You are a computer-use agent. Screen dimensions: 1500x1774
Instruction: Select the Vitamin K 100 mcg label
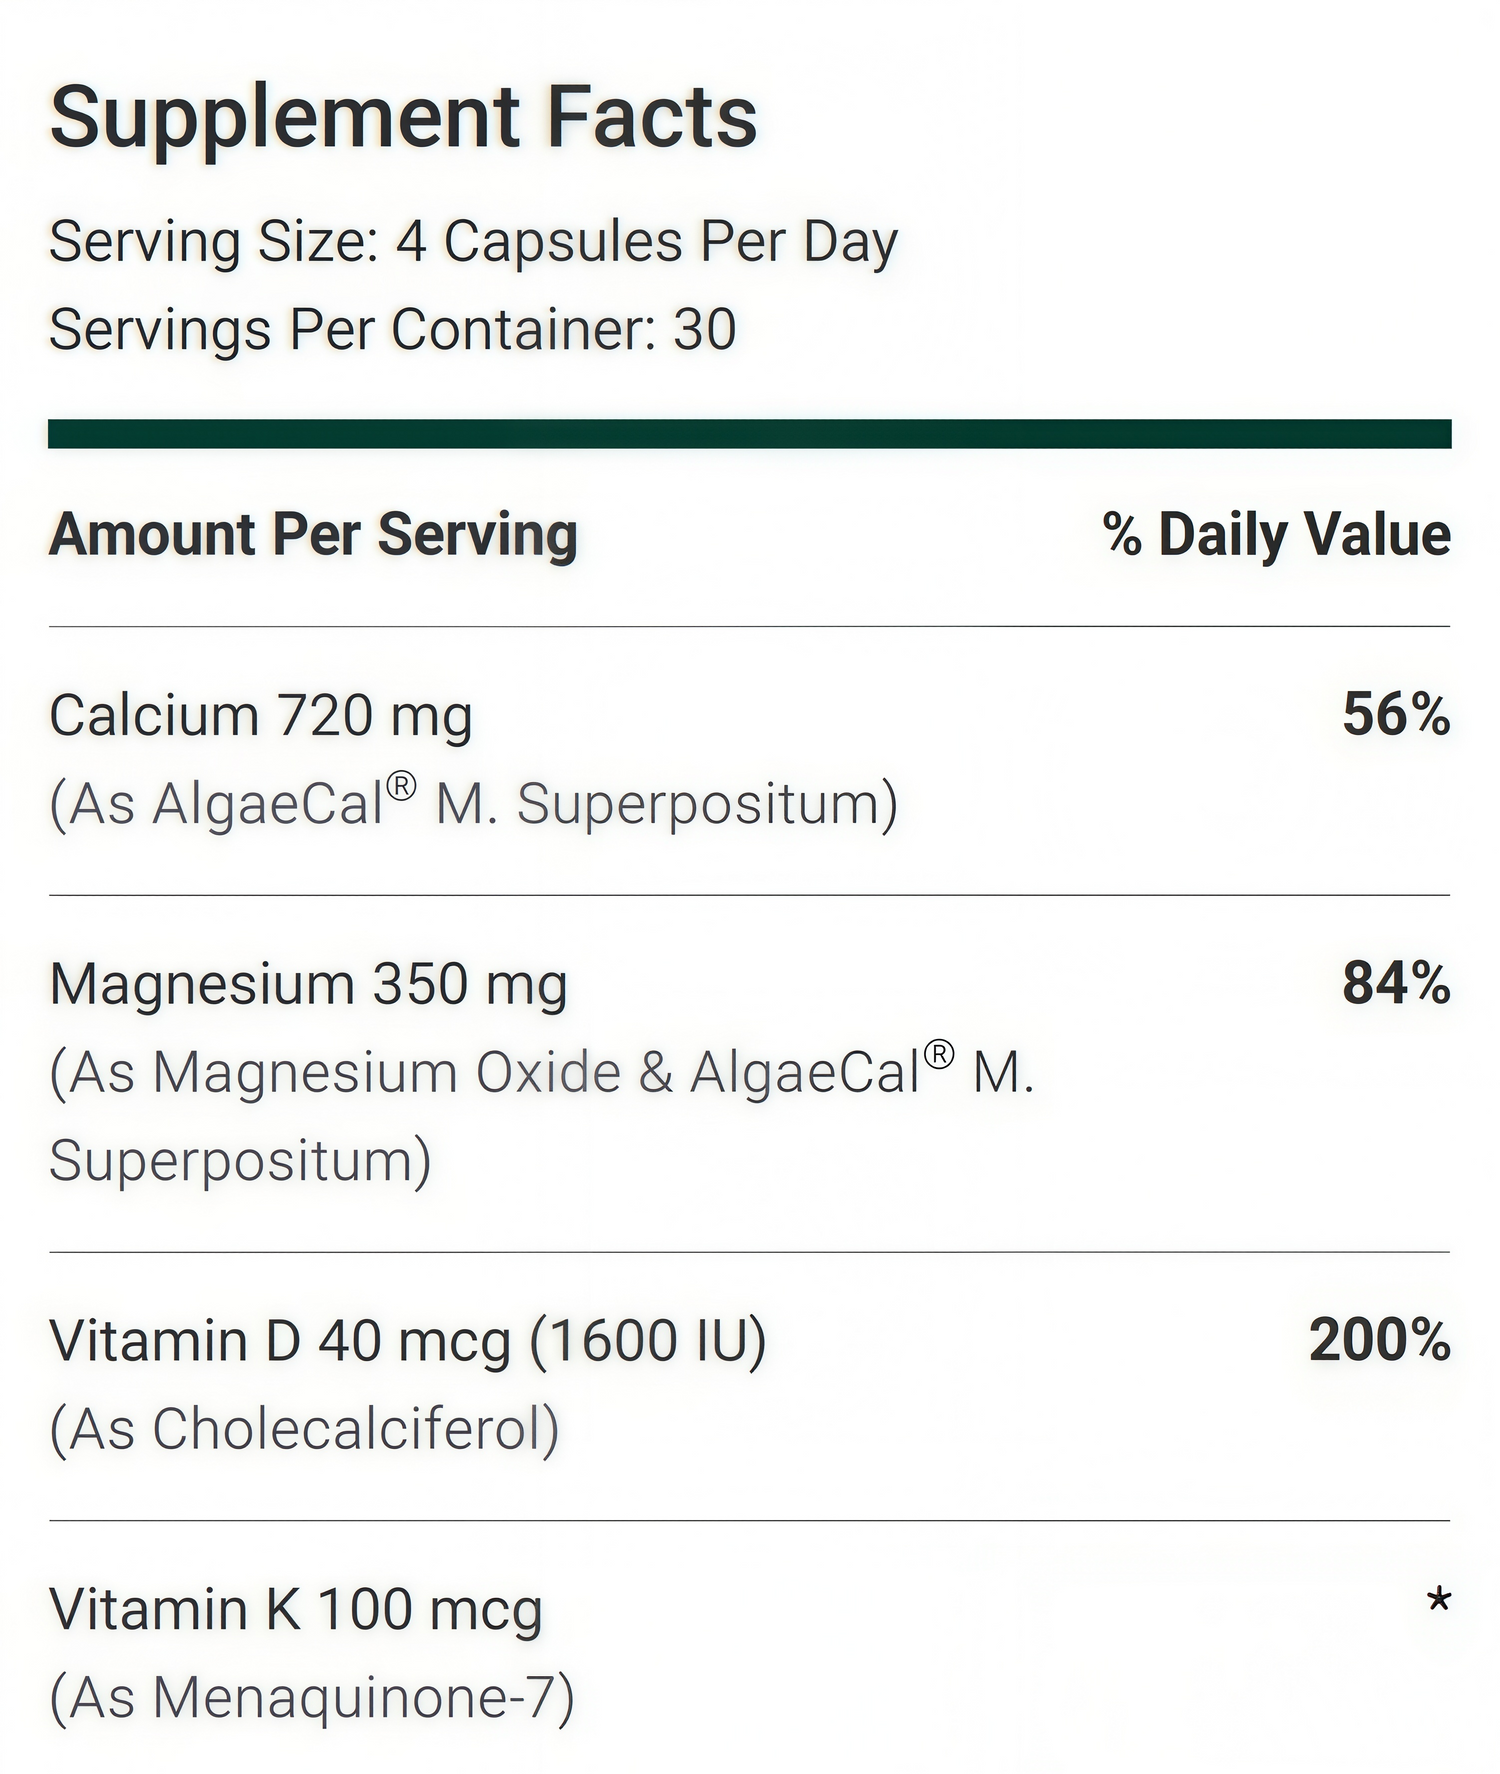click(296, 1610)
